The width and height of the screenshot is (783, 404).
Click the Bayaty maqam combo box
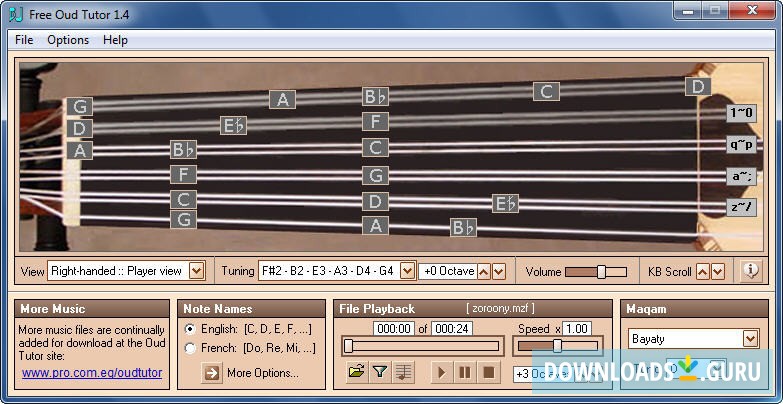click(x=694, y=339)
